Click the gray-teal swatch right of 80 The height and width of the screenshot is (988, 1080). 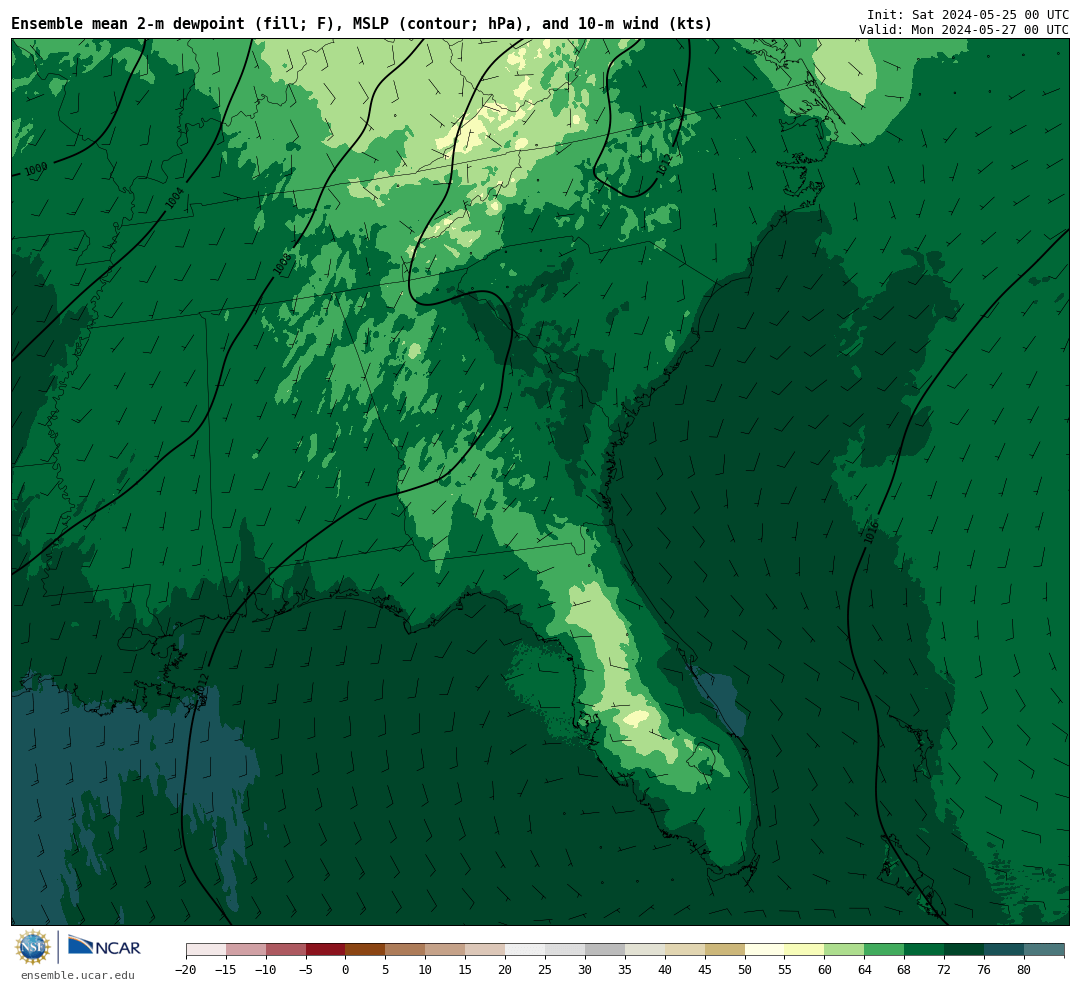(x=1045, y=950)
